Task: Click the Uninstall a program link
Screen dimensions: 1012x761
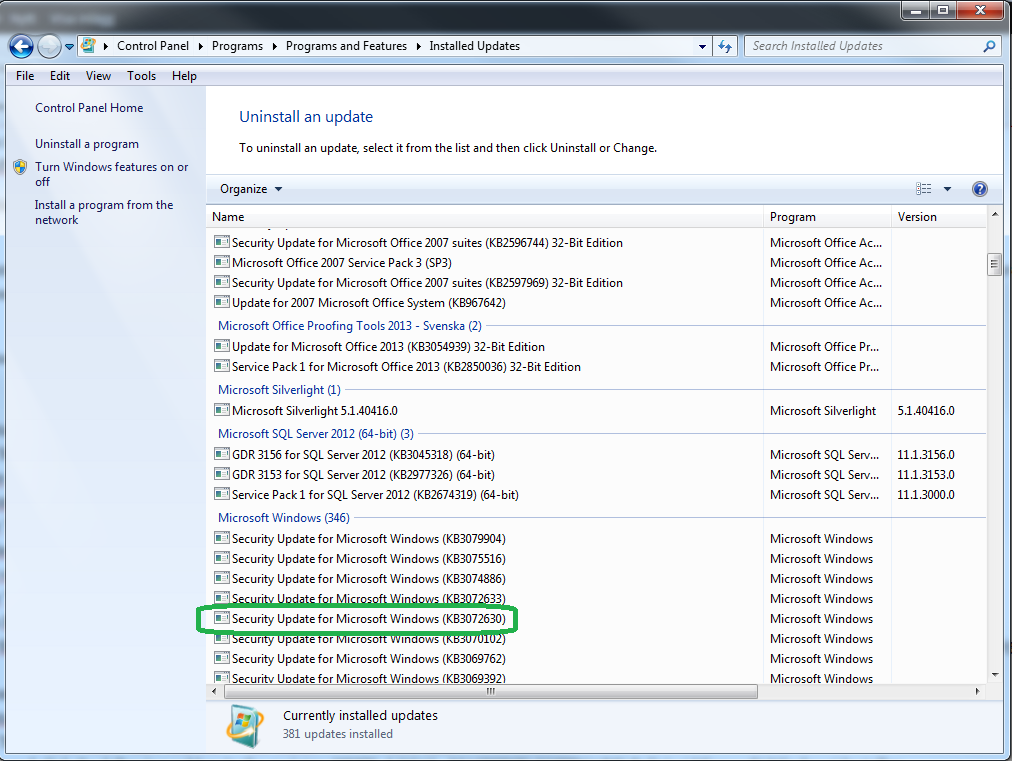Action: (x=87, y=144)
